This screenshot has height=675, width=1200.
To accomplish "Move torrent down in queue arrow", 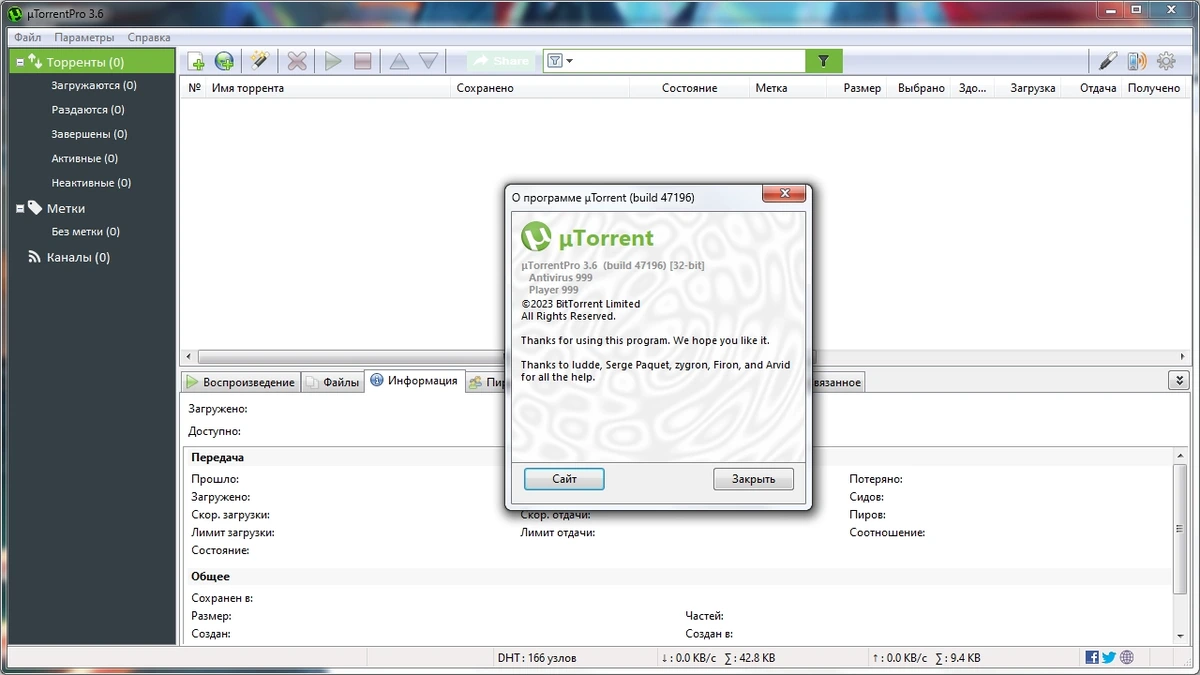I will (428, 61).
